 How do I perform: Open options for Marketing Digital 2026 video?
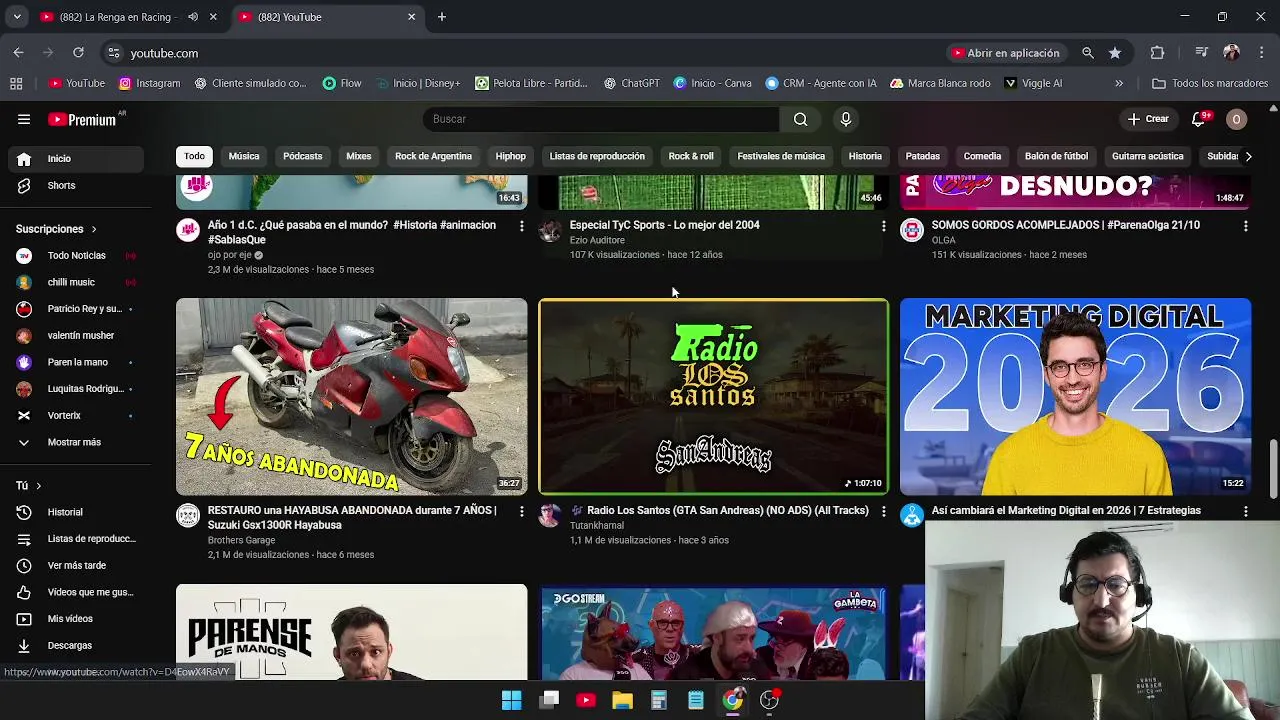pyautogui.click(x=1245, y=511)
